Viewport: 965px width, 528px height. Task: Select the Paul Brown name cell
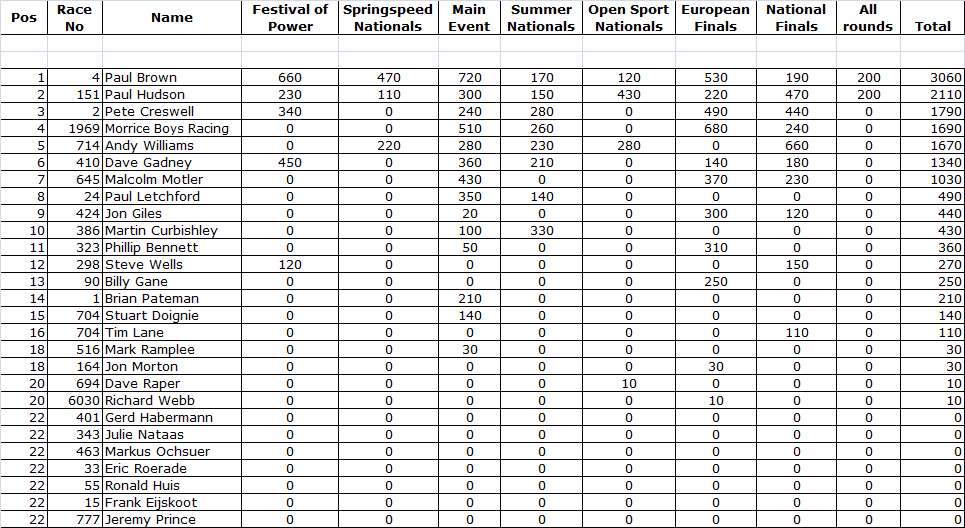tap(172, 77)
